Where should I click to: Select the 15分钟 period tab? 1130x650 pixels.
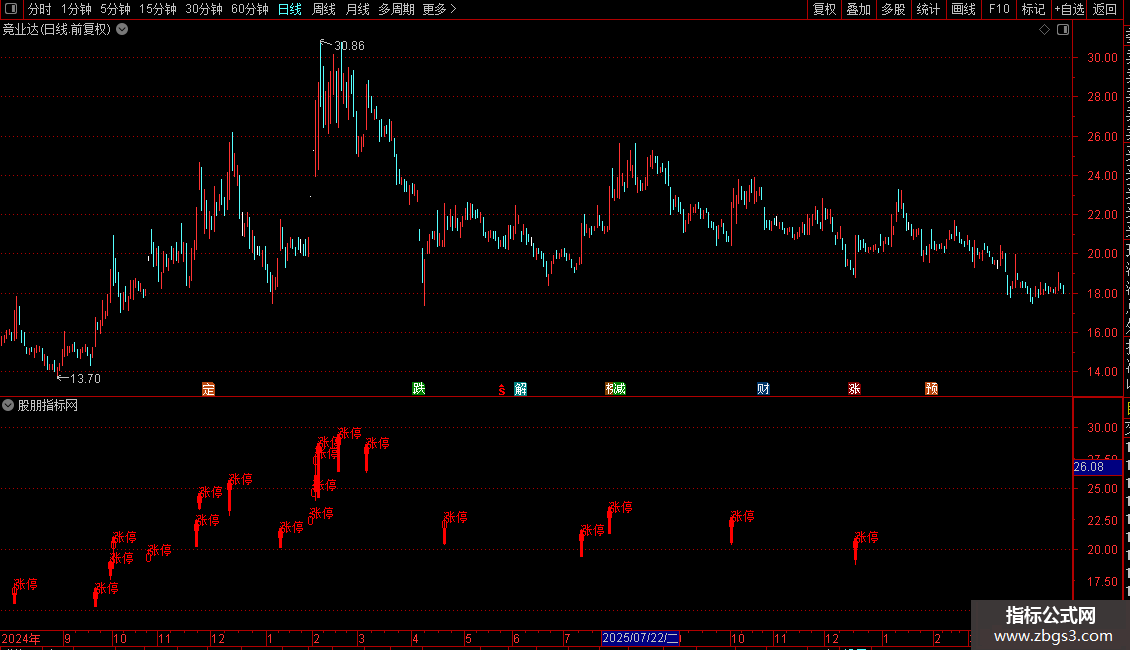click(x=158, y=9)
